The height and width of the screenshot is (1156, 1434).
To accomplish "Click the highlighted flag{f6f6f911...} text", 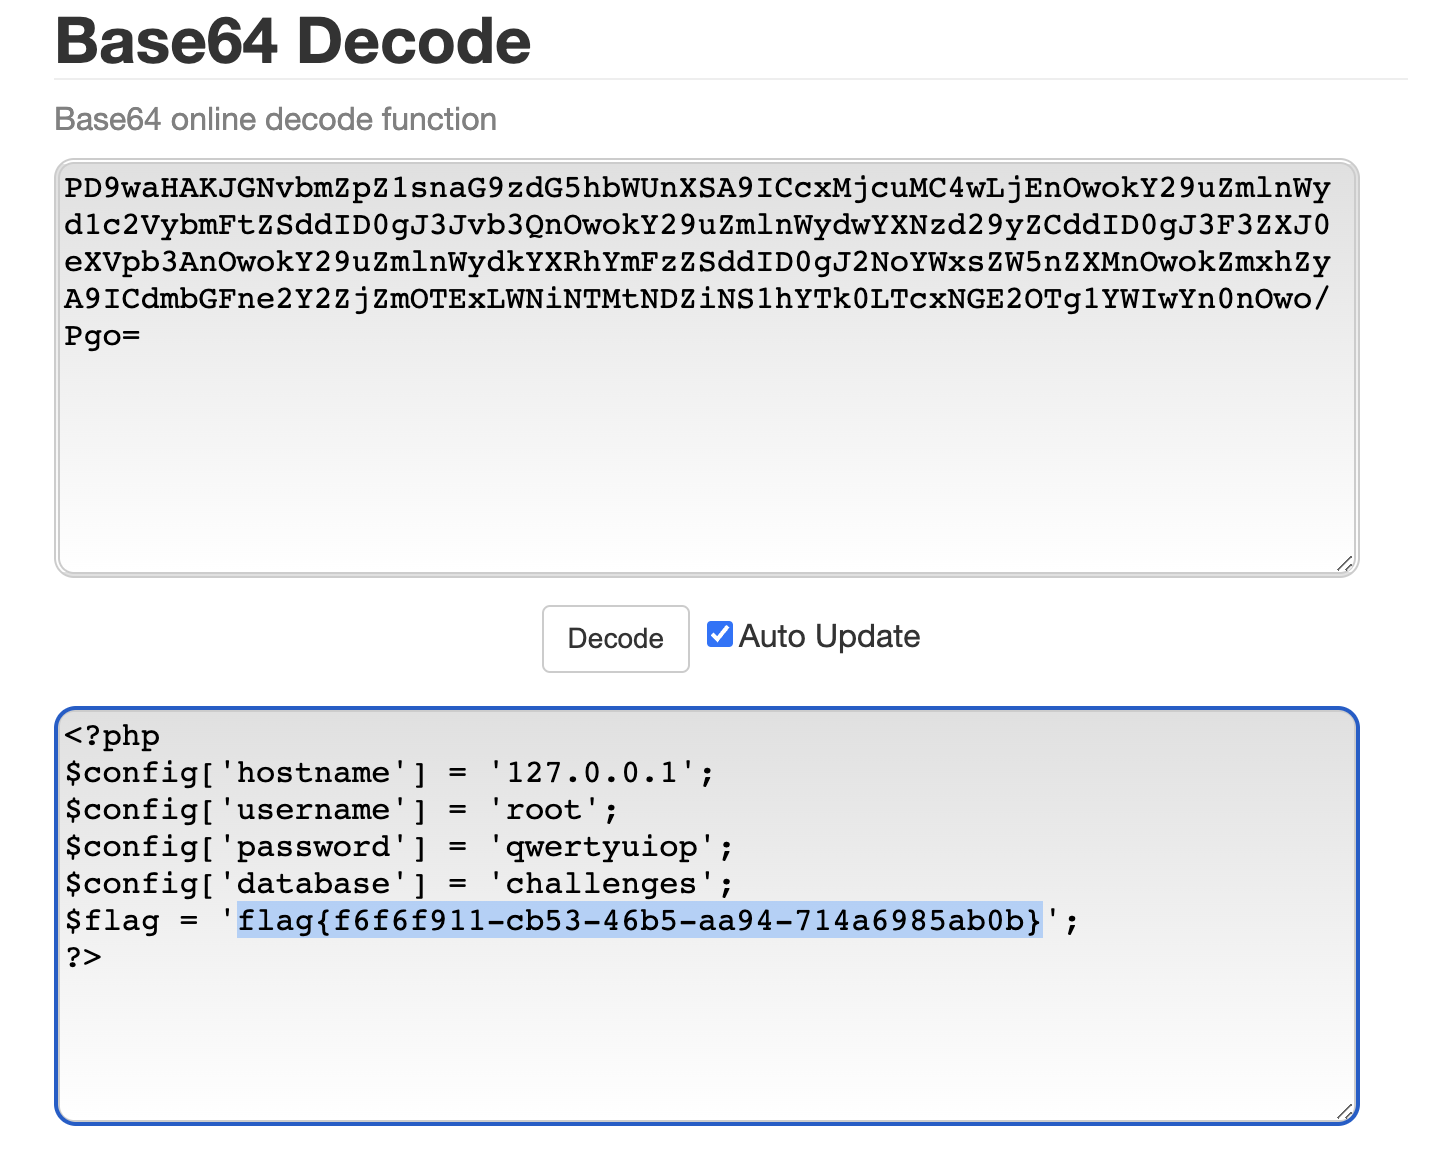I will (x=640, y=920).
